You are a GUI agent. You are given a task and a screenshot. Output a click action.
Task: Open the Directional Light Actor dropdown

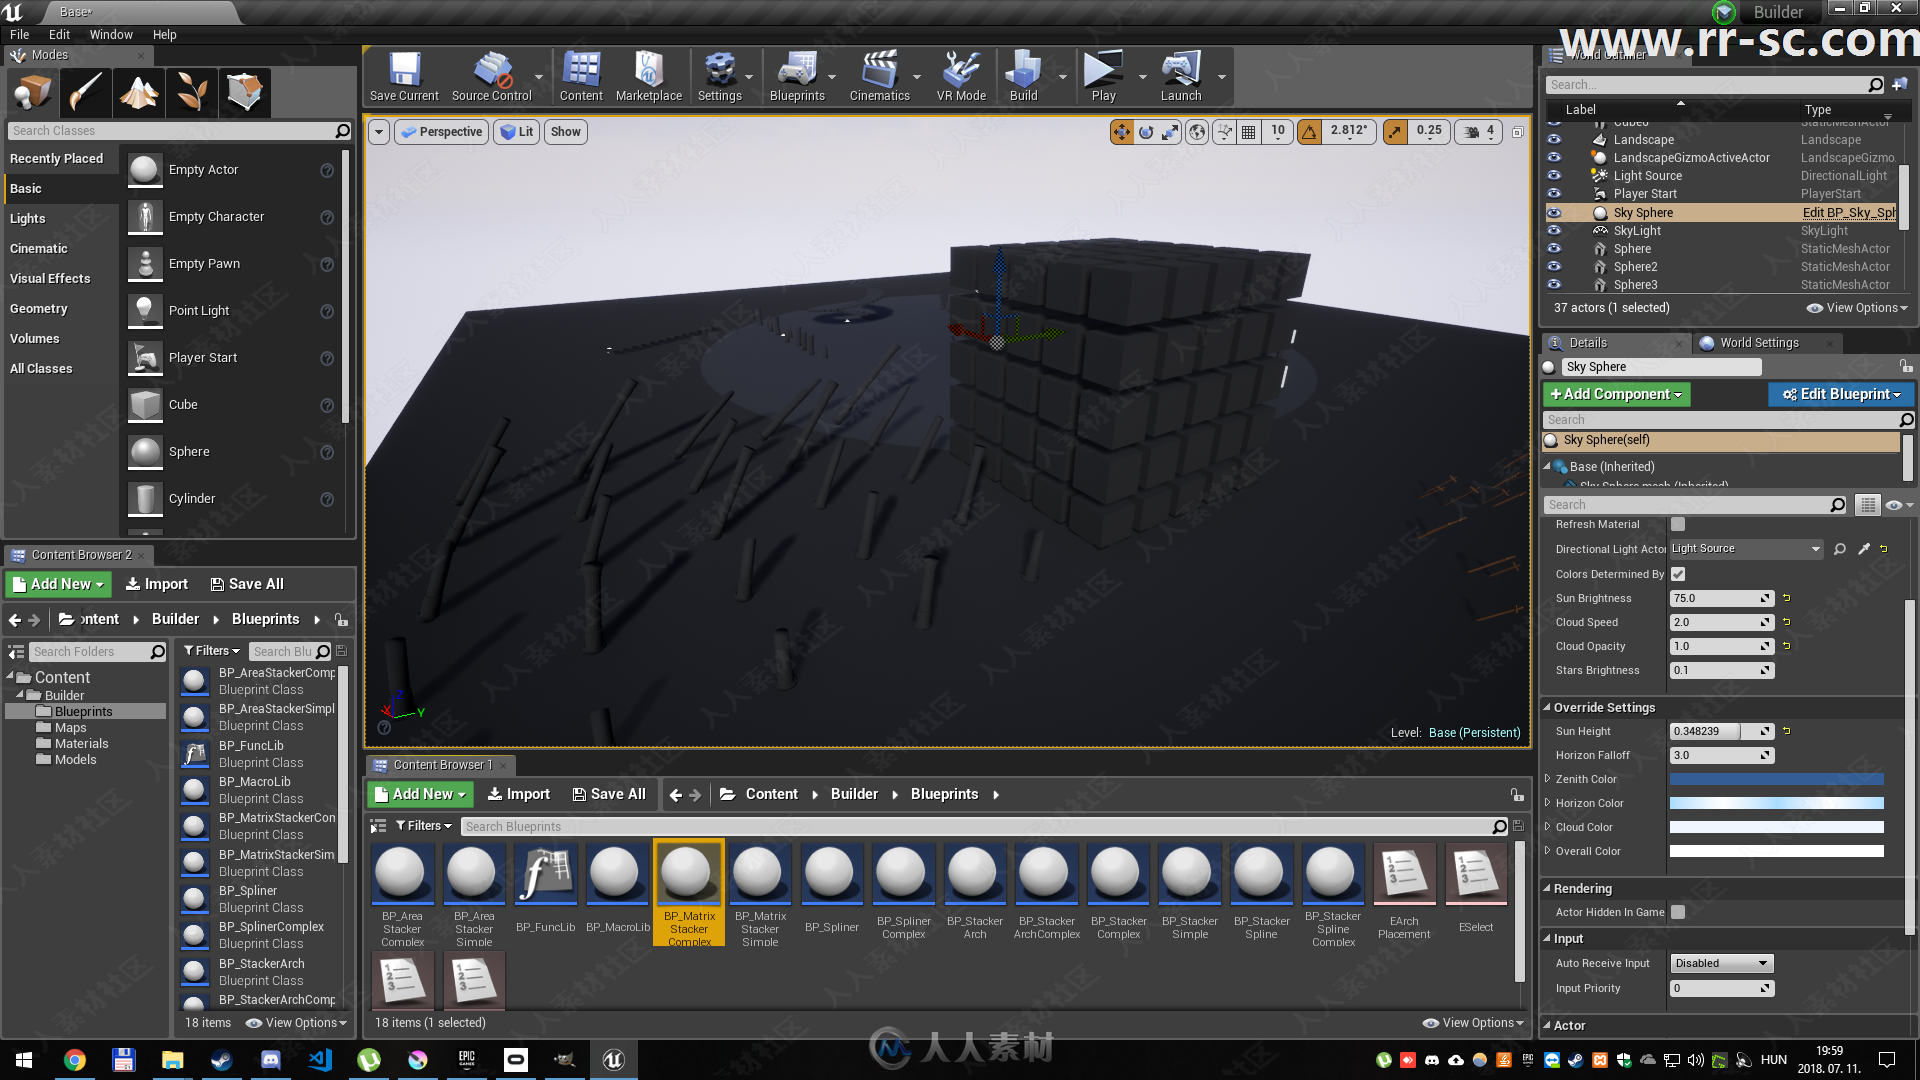[x=1746, y=549]
